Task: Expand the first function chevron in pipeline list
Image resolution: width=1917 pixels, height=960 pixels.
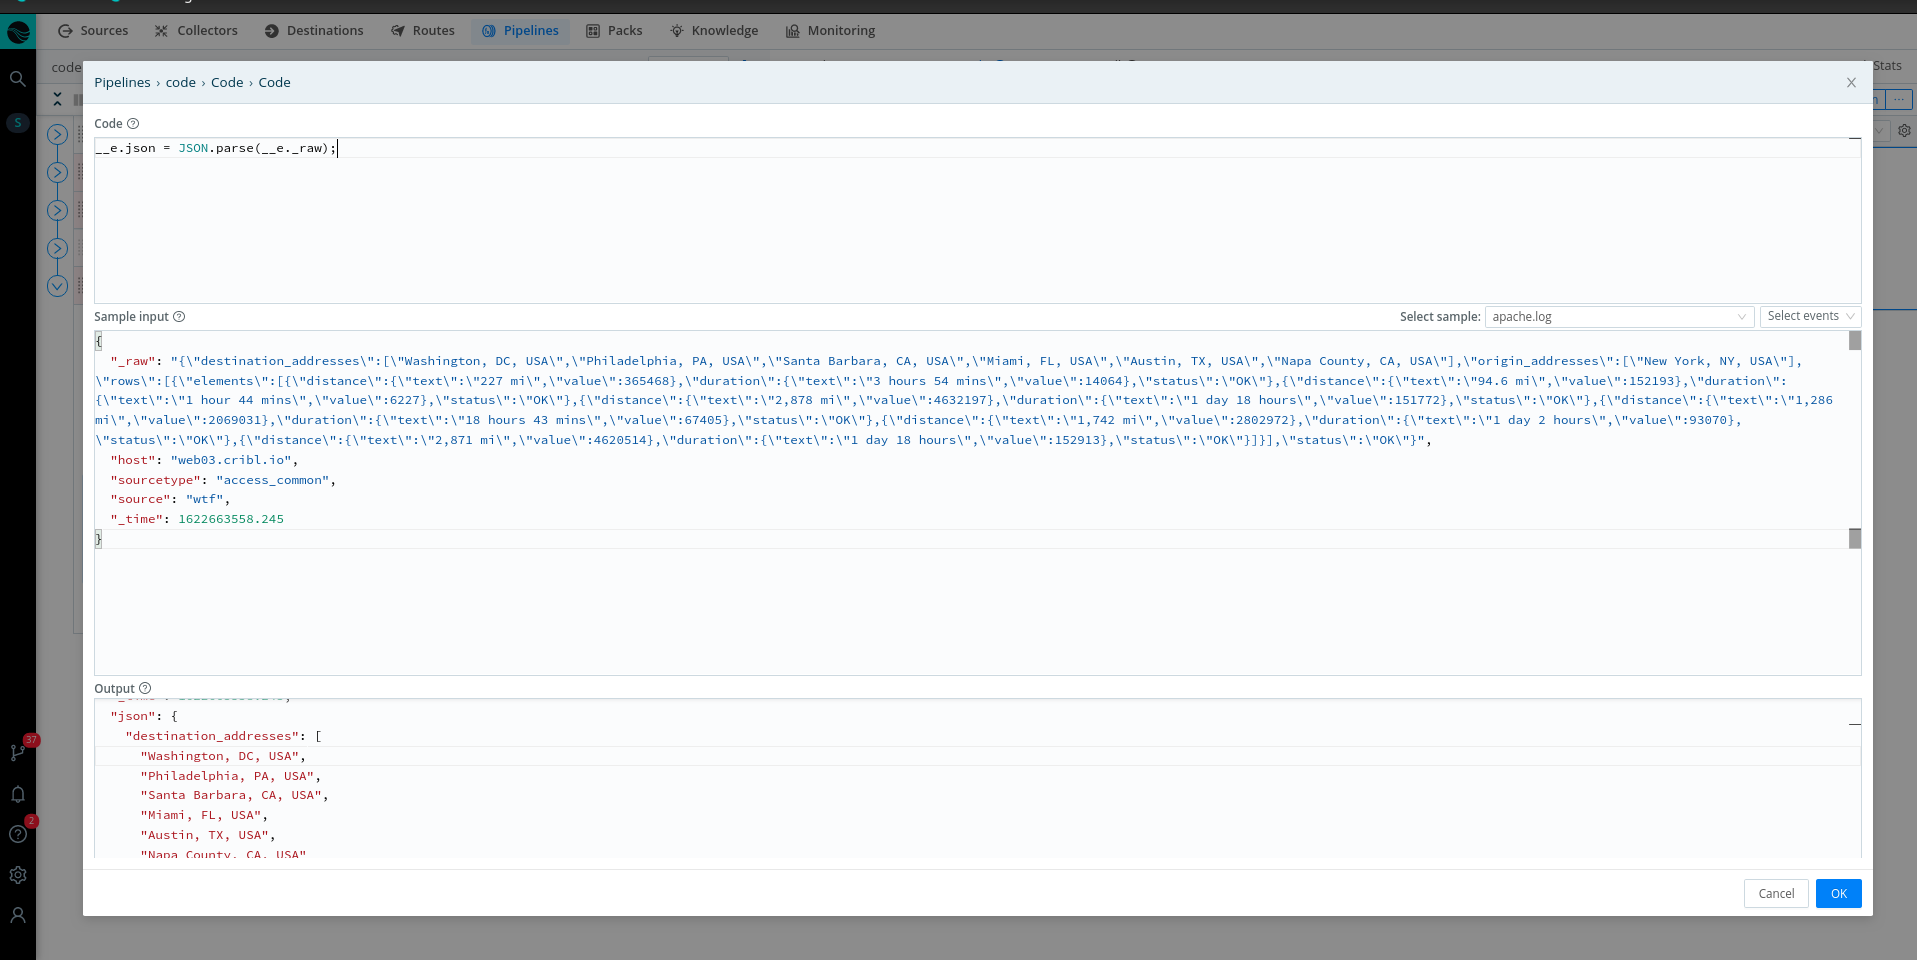Action: 57,134
